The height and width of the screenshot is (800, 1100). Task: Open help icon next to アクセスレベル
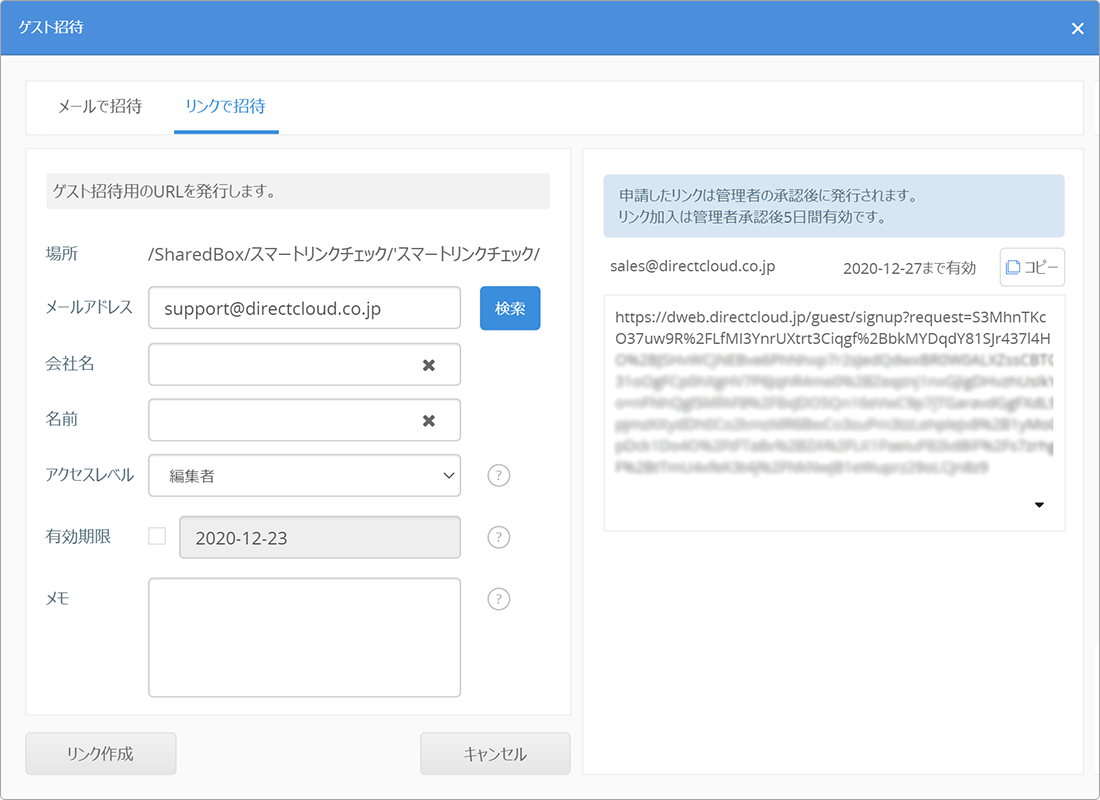[x=499, y=476]
